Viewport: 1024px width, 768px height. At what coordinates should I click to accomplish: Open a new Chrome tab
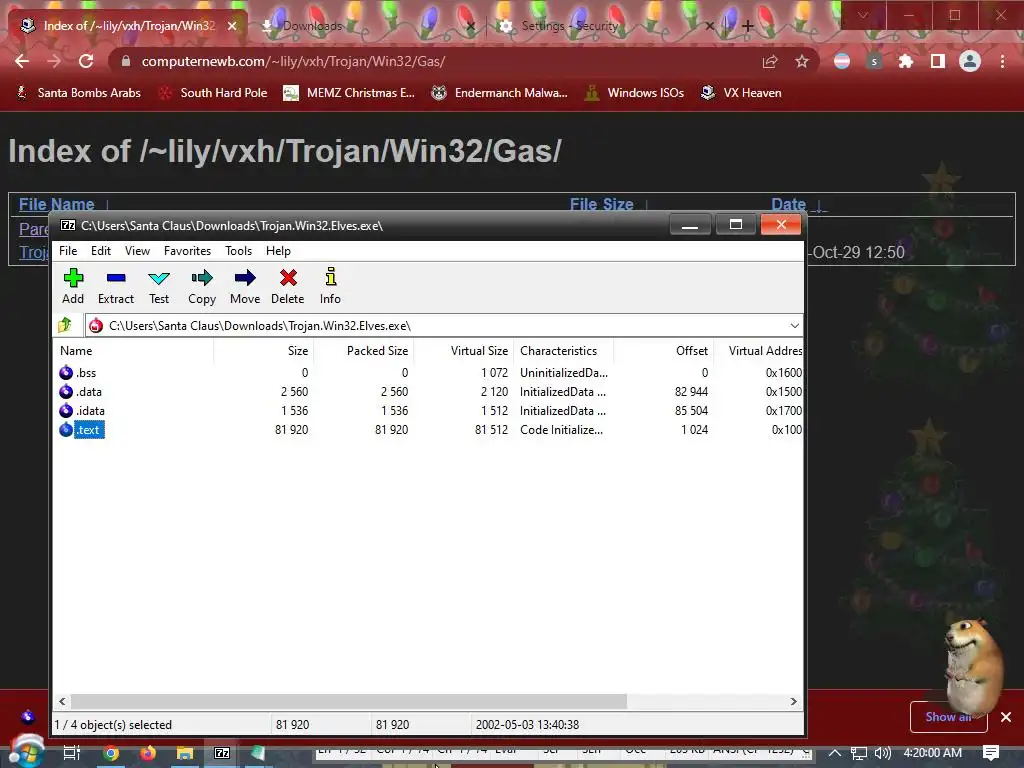click(x=748, y=26)
